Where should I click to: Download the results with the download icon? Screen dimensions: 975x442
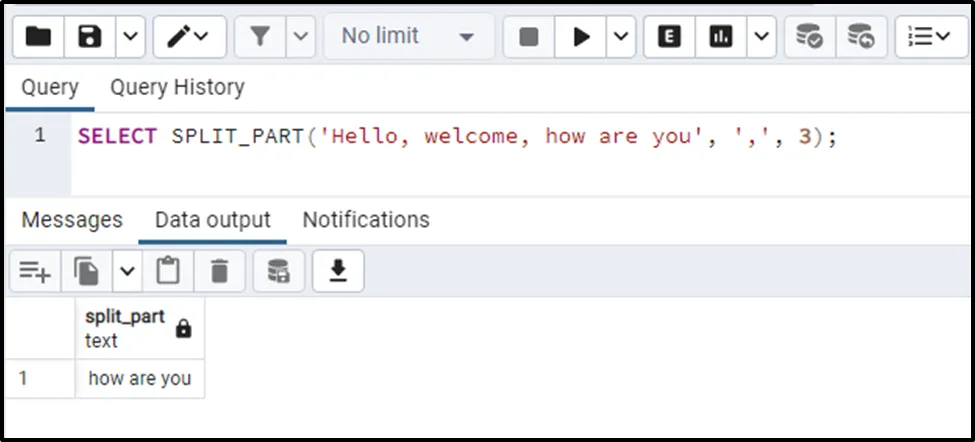pyautogui.click(x=338, y=271)
